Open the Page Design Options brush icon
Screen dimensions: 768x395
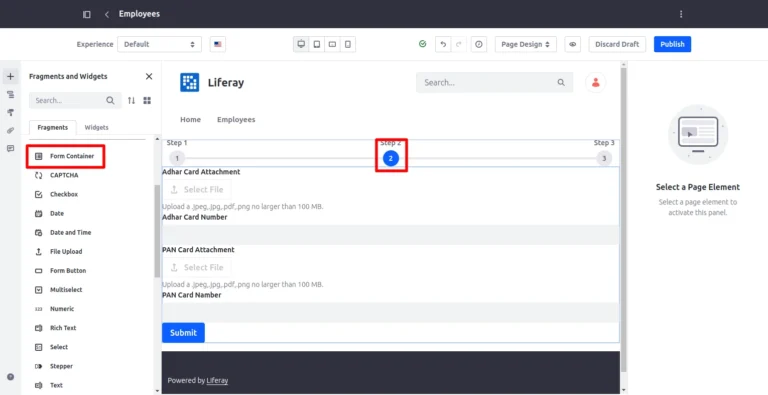(x=10, y=113)
